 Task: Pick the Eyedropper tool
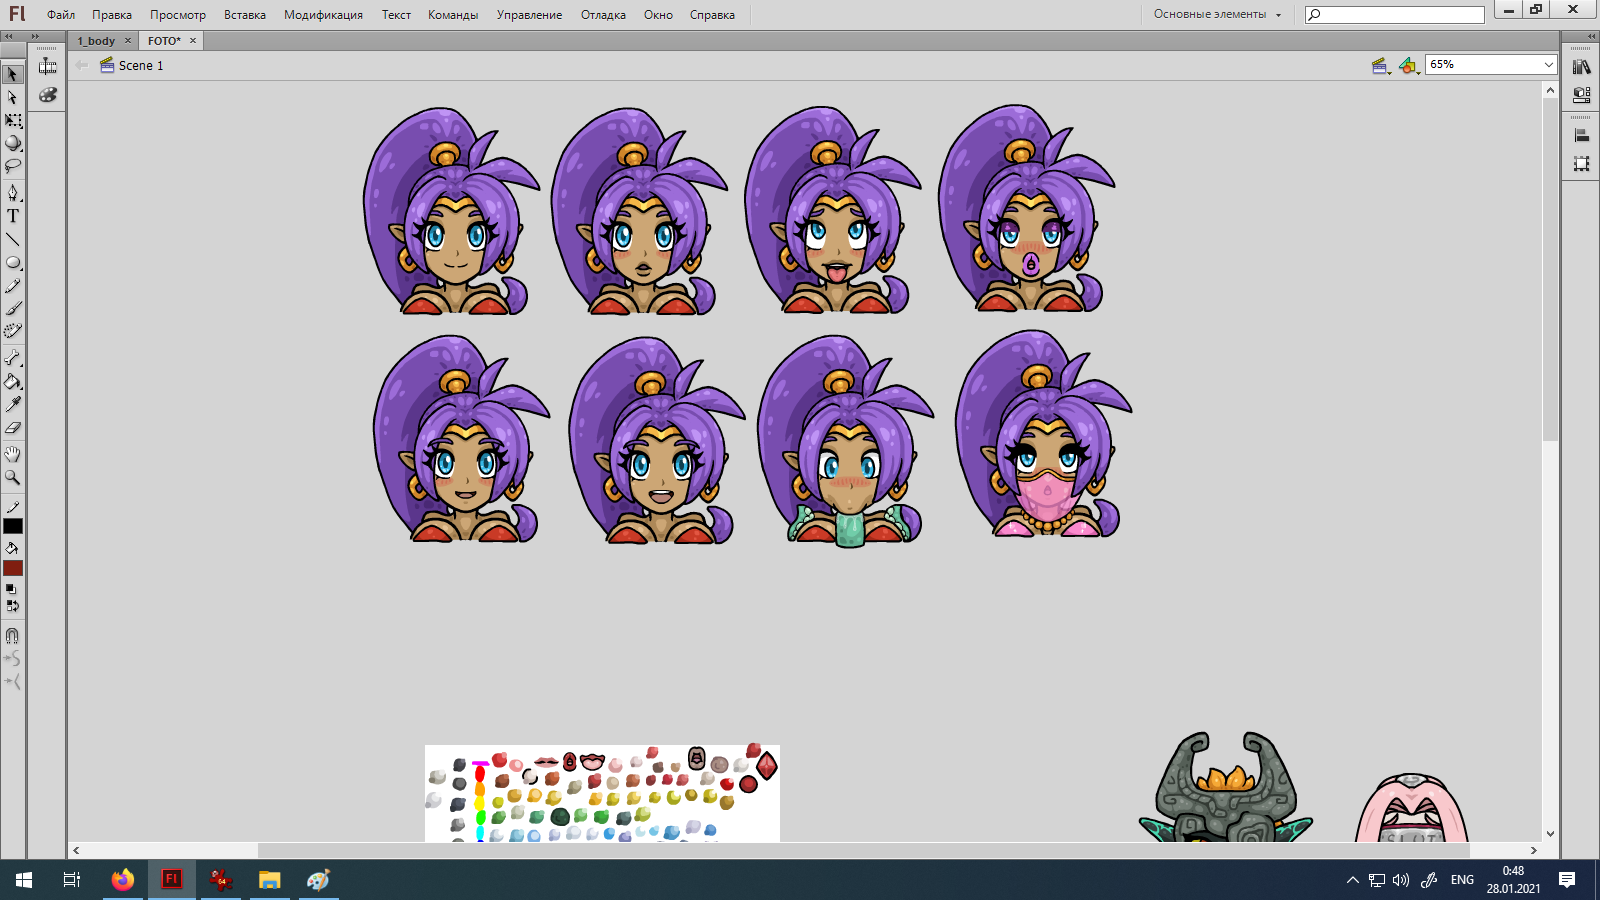point(13,404)
